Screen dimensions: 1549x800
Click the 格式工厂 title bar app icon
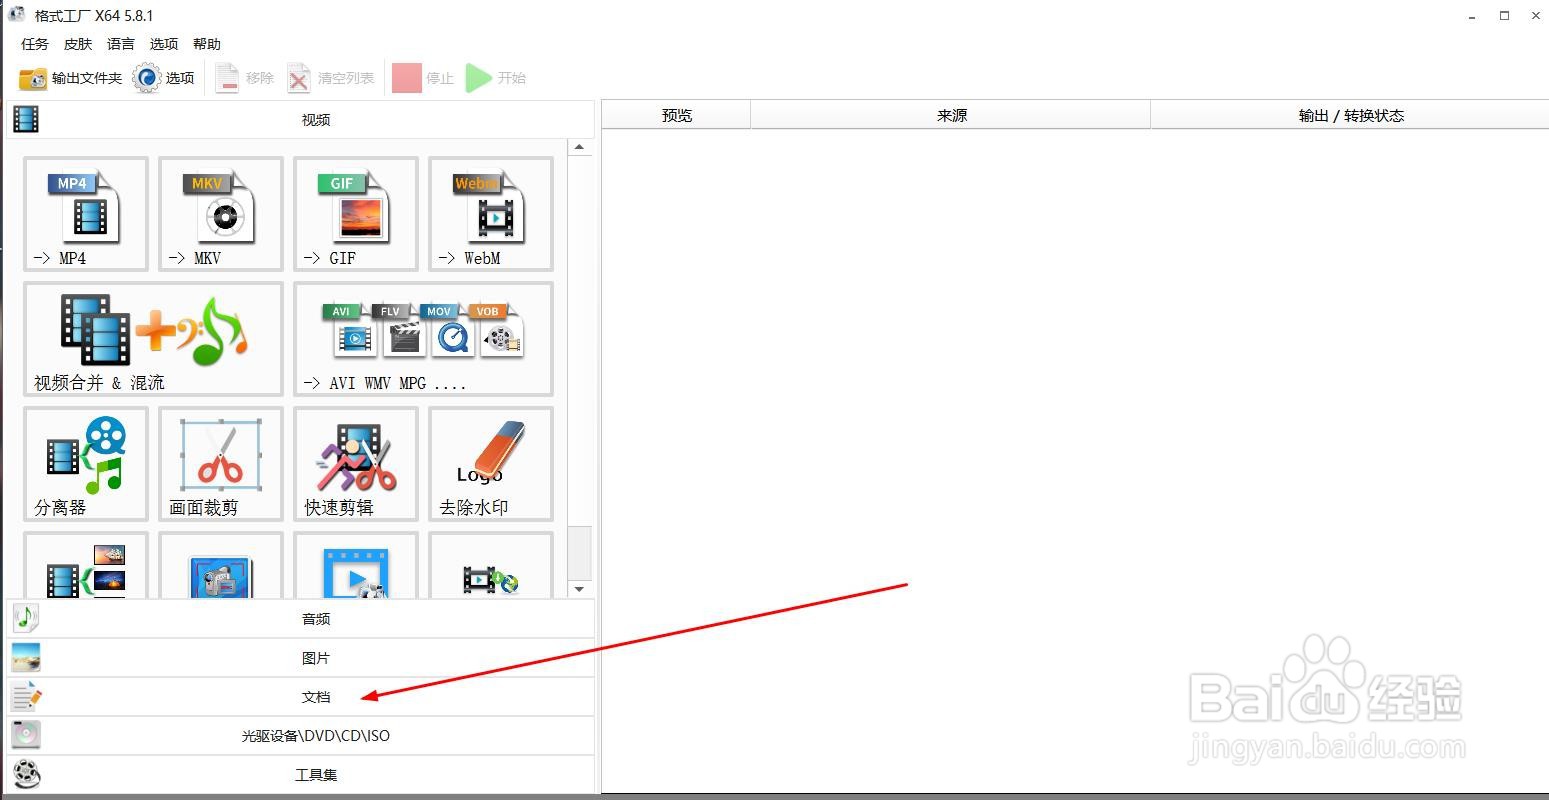click(17, 15)
